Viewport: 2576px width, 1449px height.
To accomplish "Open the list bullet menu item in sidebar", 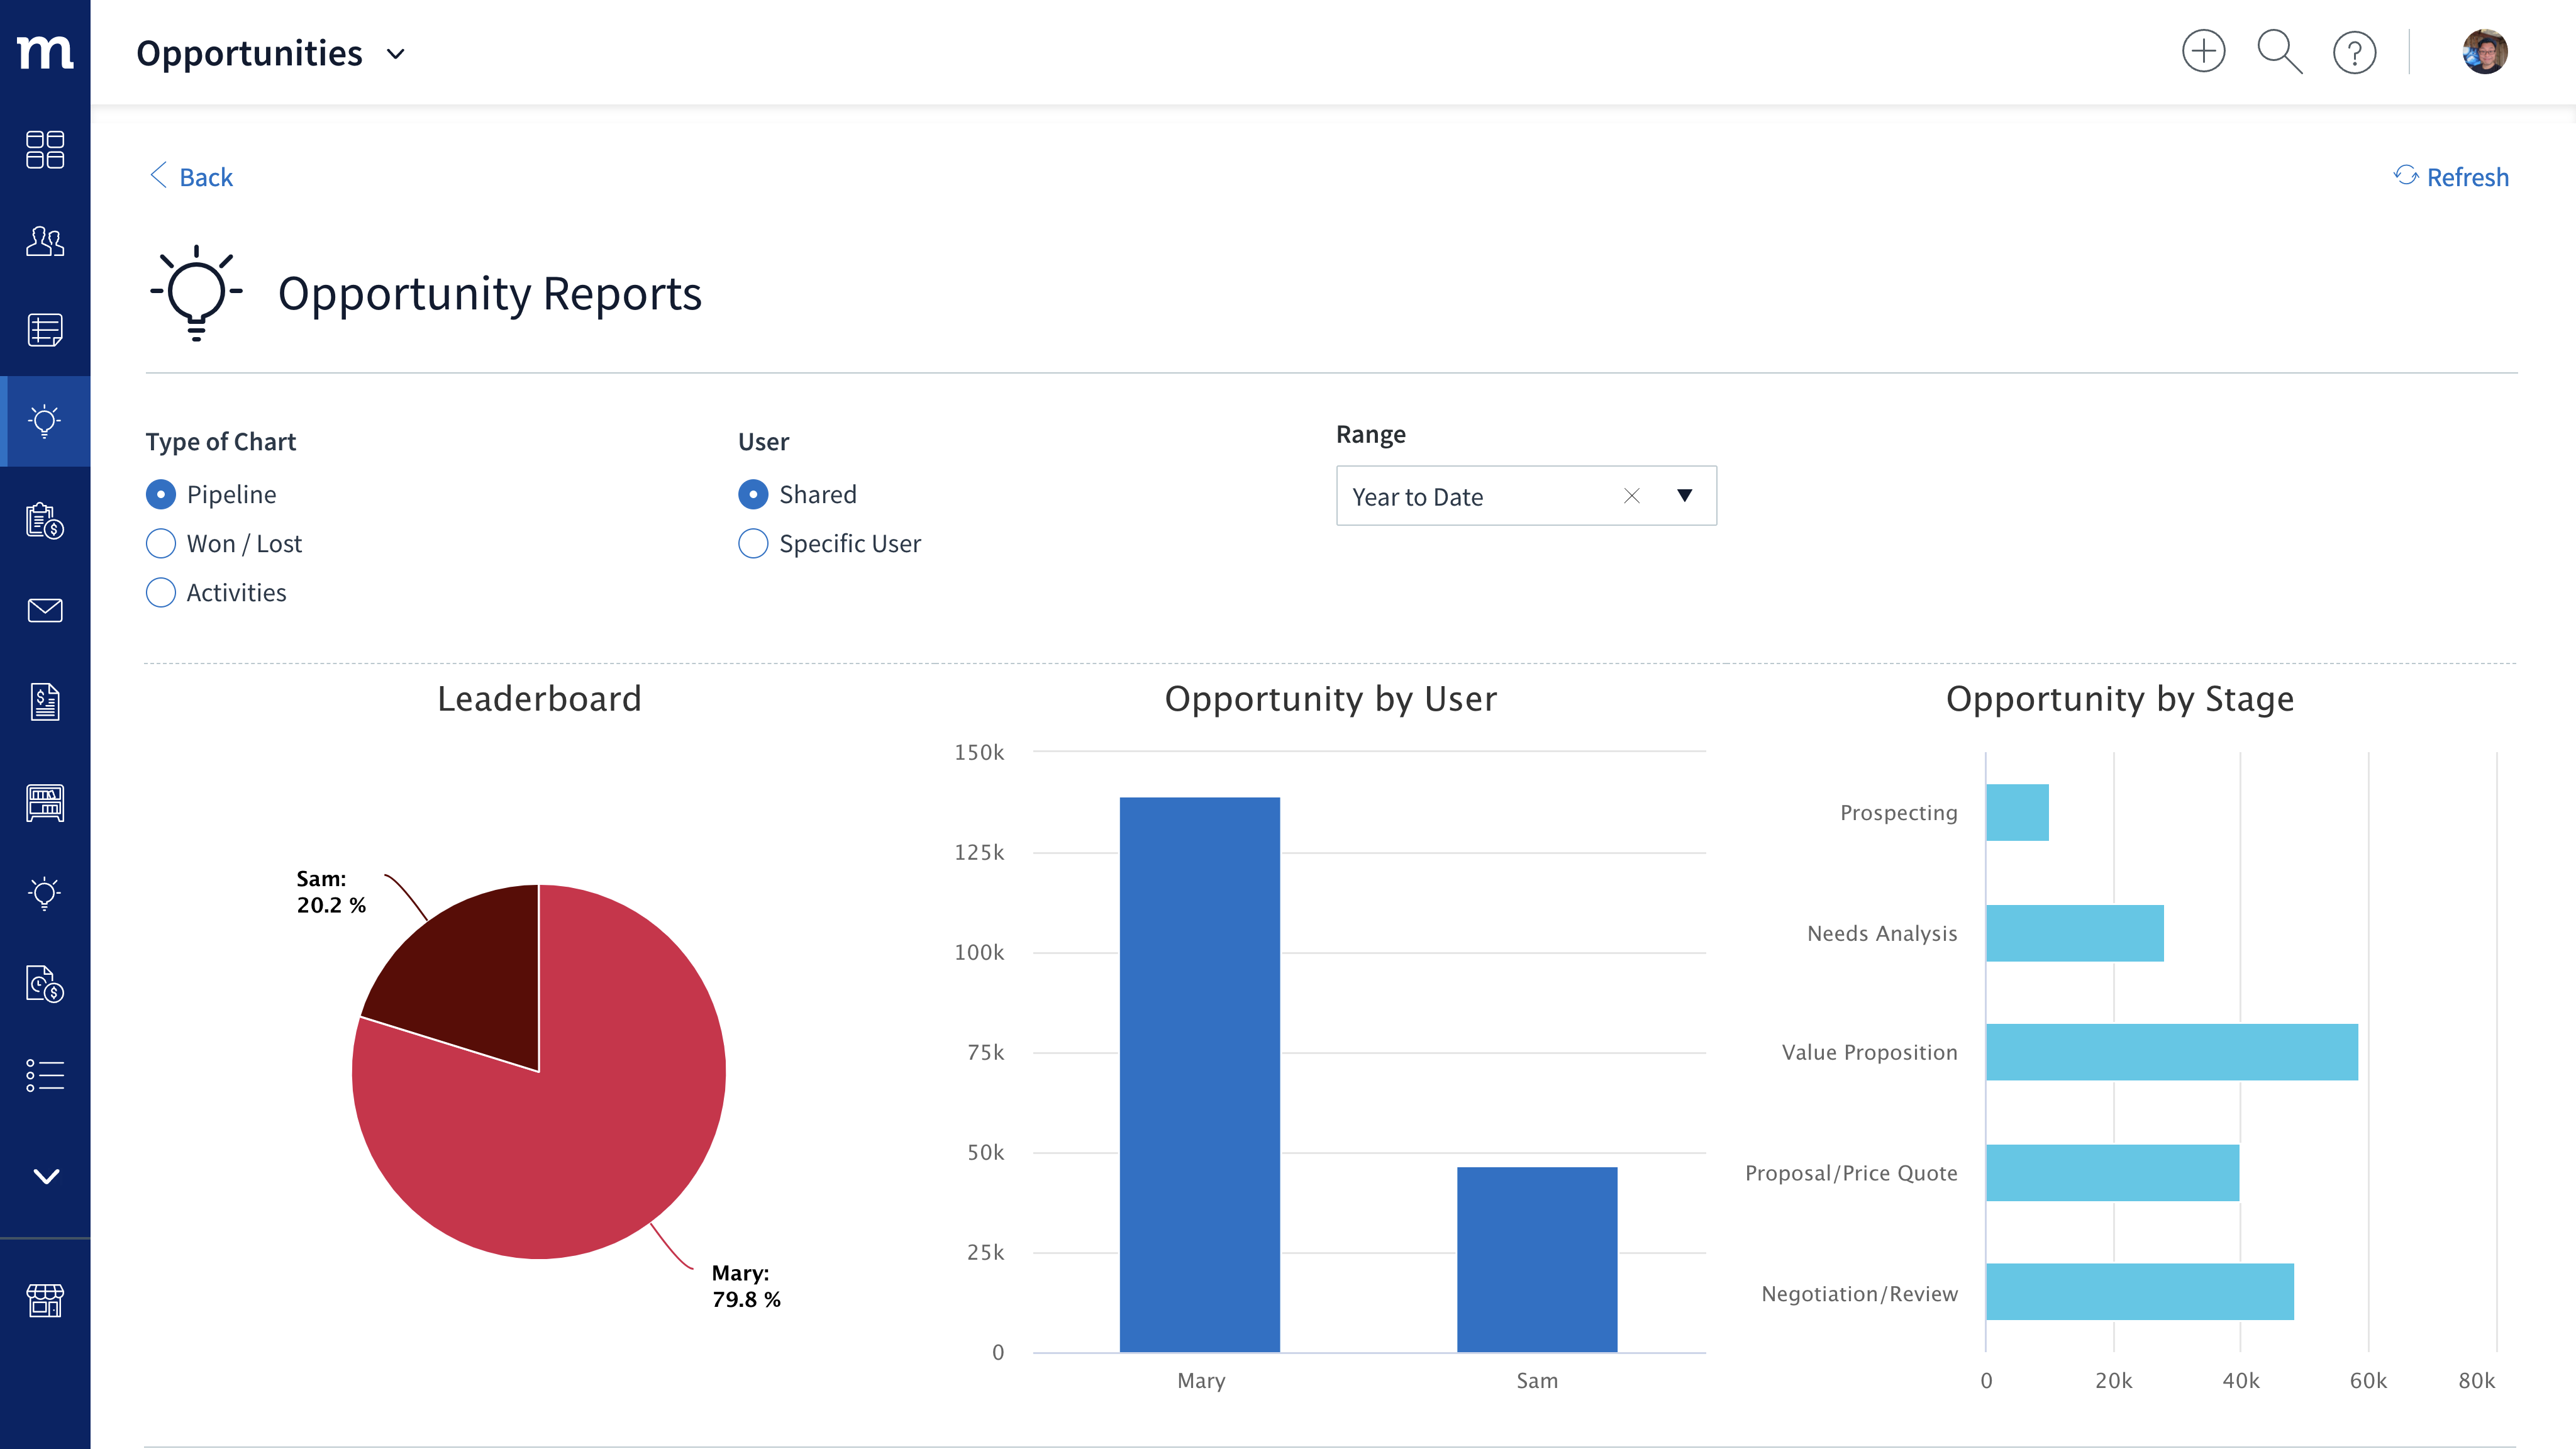I will (45, 1075).
